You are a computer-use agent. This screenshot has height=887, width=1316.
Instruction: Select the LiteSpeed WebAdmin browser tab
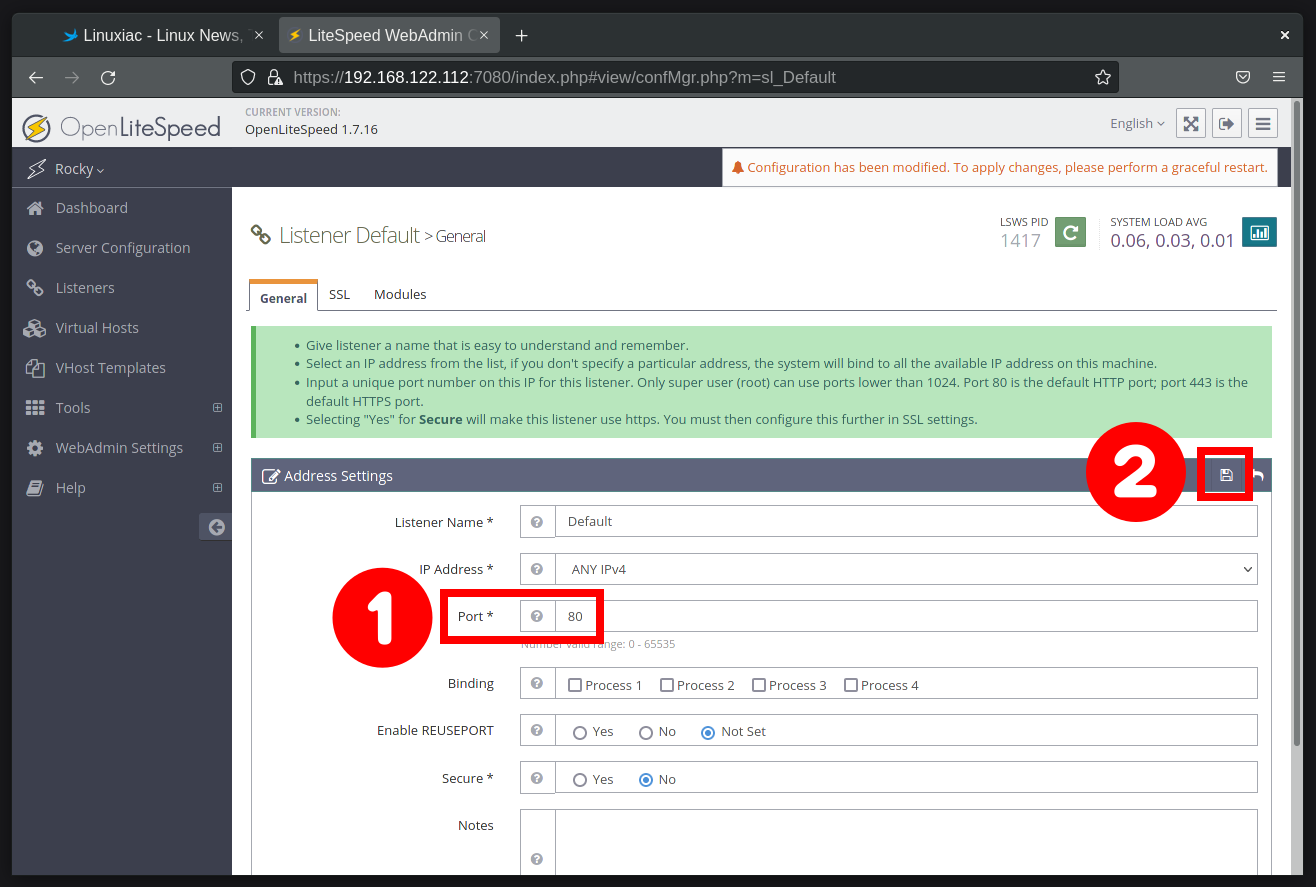[388, 35]
